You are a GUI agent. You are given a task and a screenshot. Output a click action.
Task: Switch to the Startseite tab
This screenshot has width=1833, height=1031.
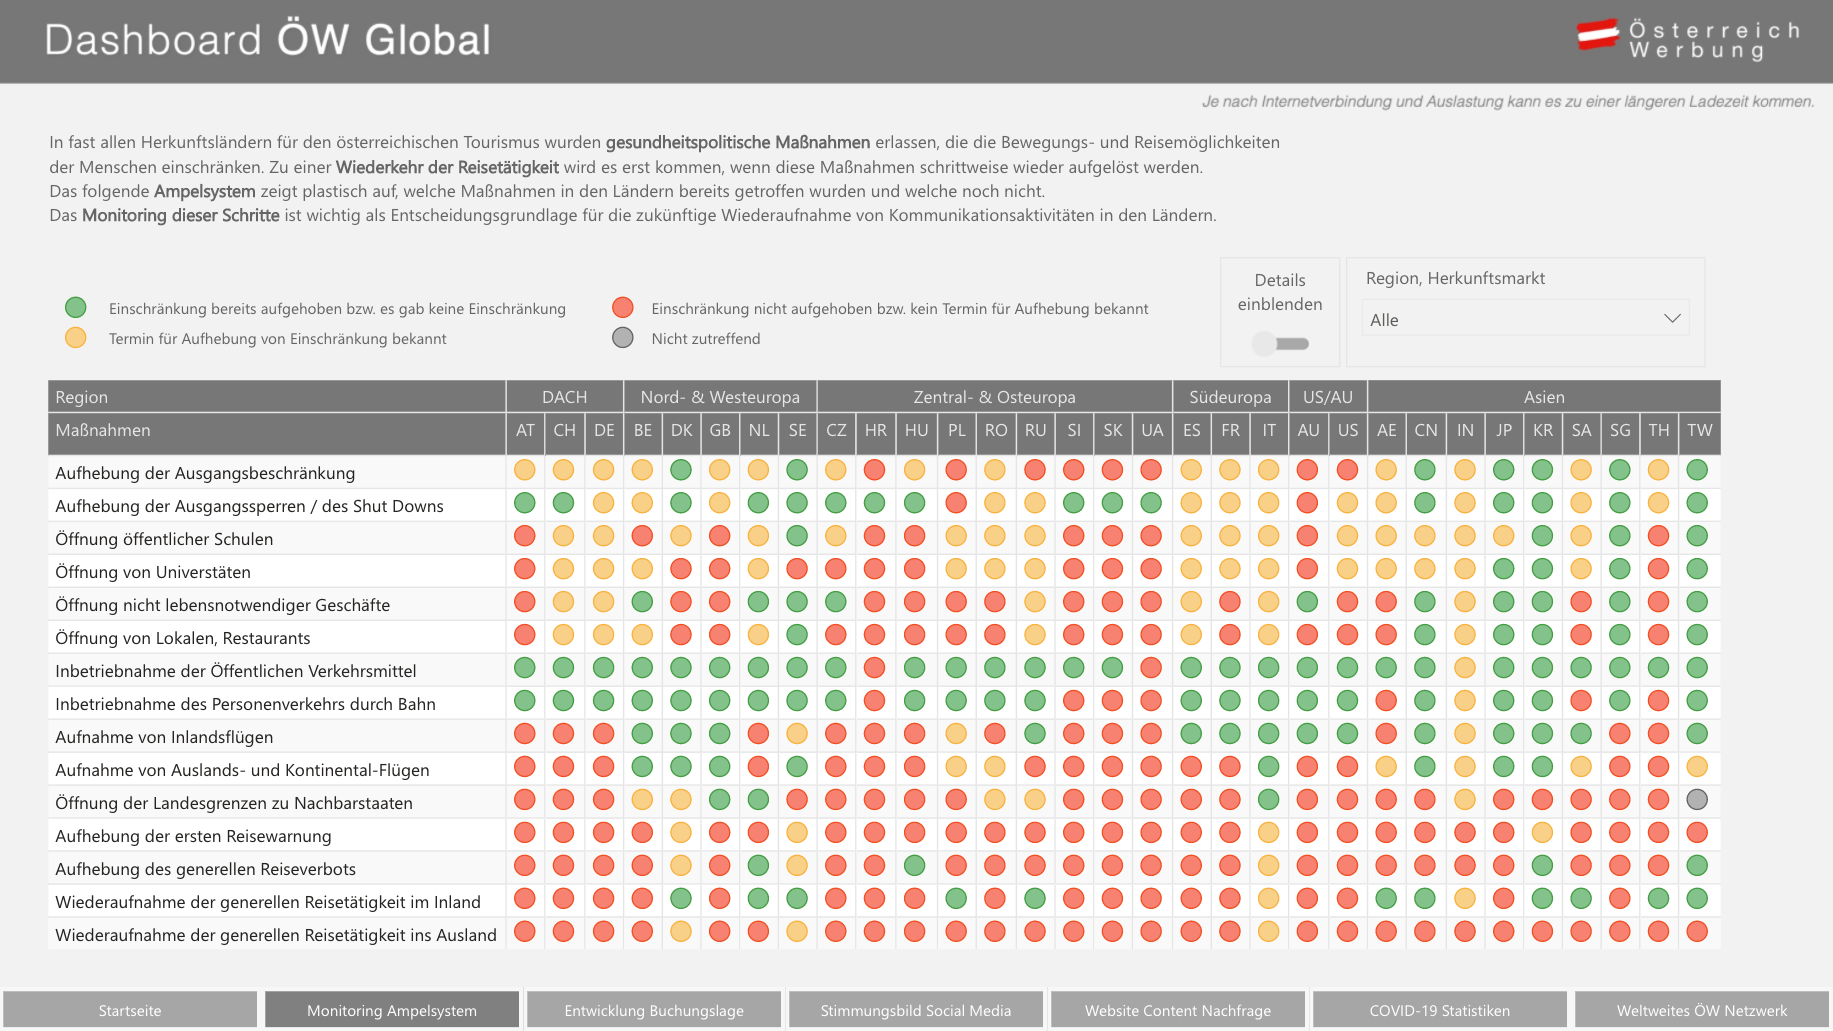[130, 1010]
